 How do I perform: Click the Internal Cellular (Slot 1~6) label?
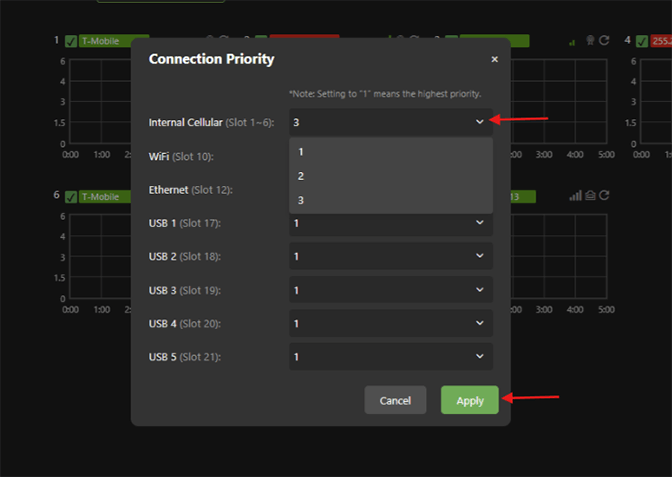pyautogui.click(x=211, y=123)
